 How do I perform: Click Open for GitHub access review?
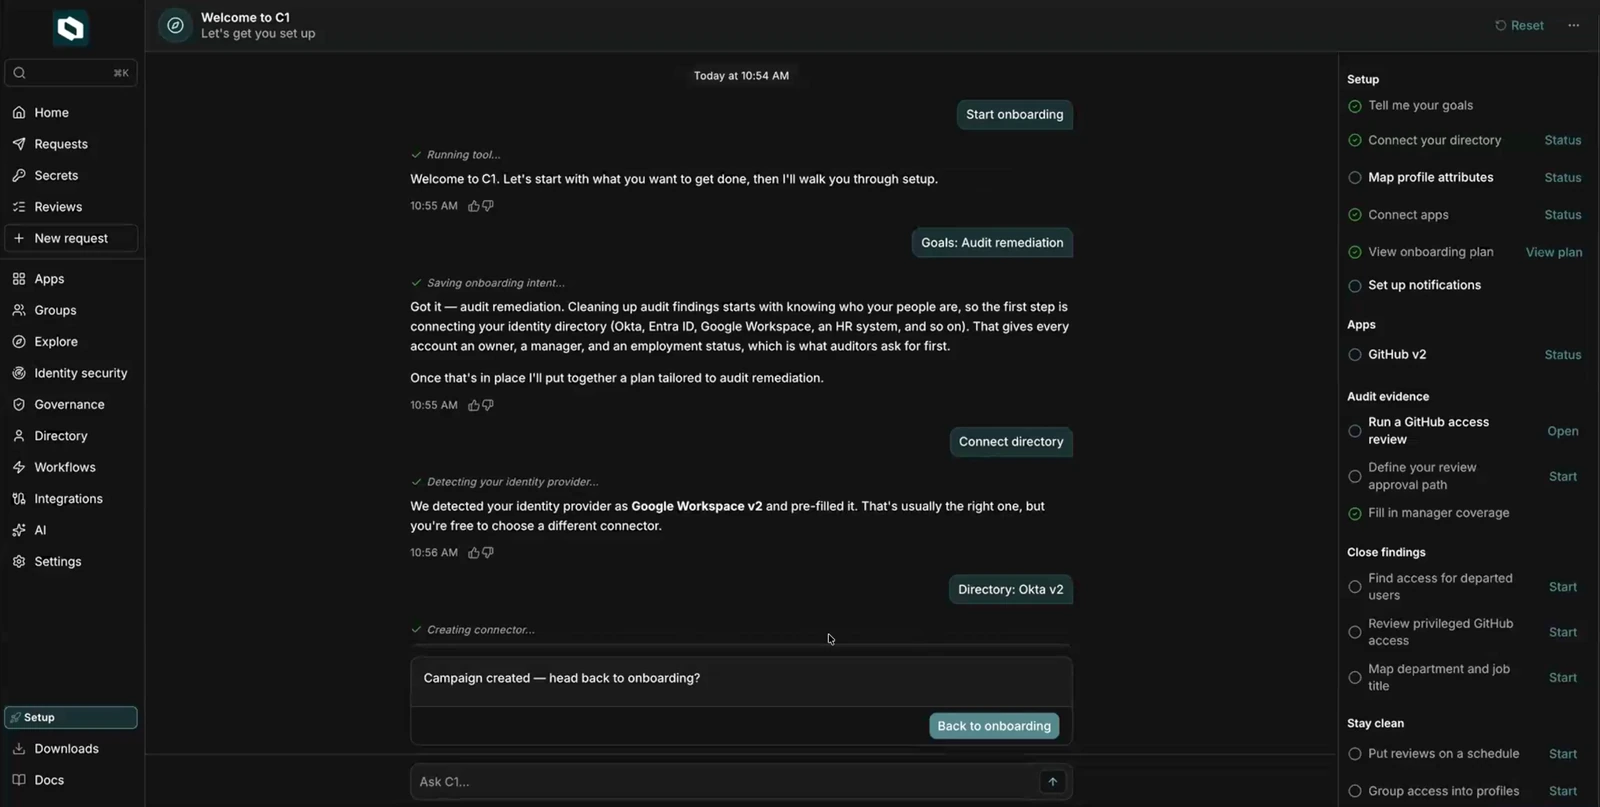tap(1562, 432)
